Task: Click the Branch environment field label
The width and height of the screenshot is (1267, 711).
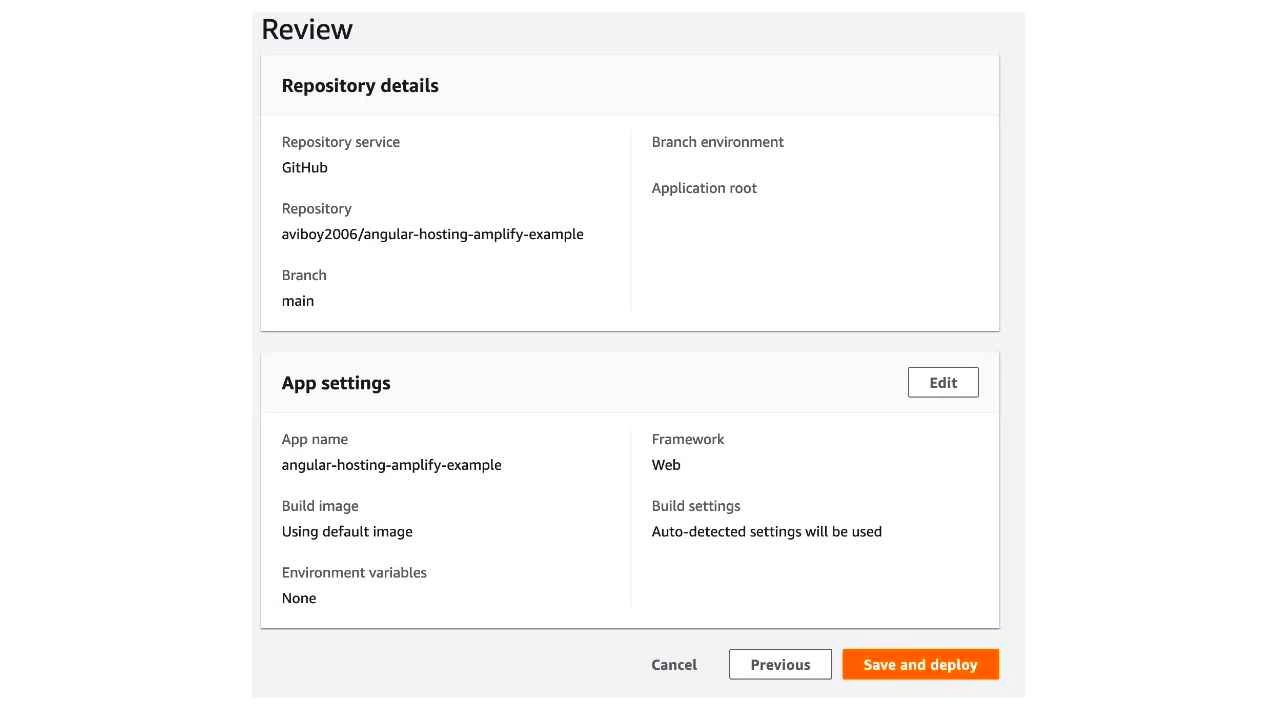Action: point(717,141)
